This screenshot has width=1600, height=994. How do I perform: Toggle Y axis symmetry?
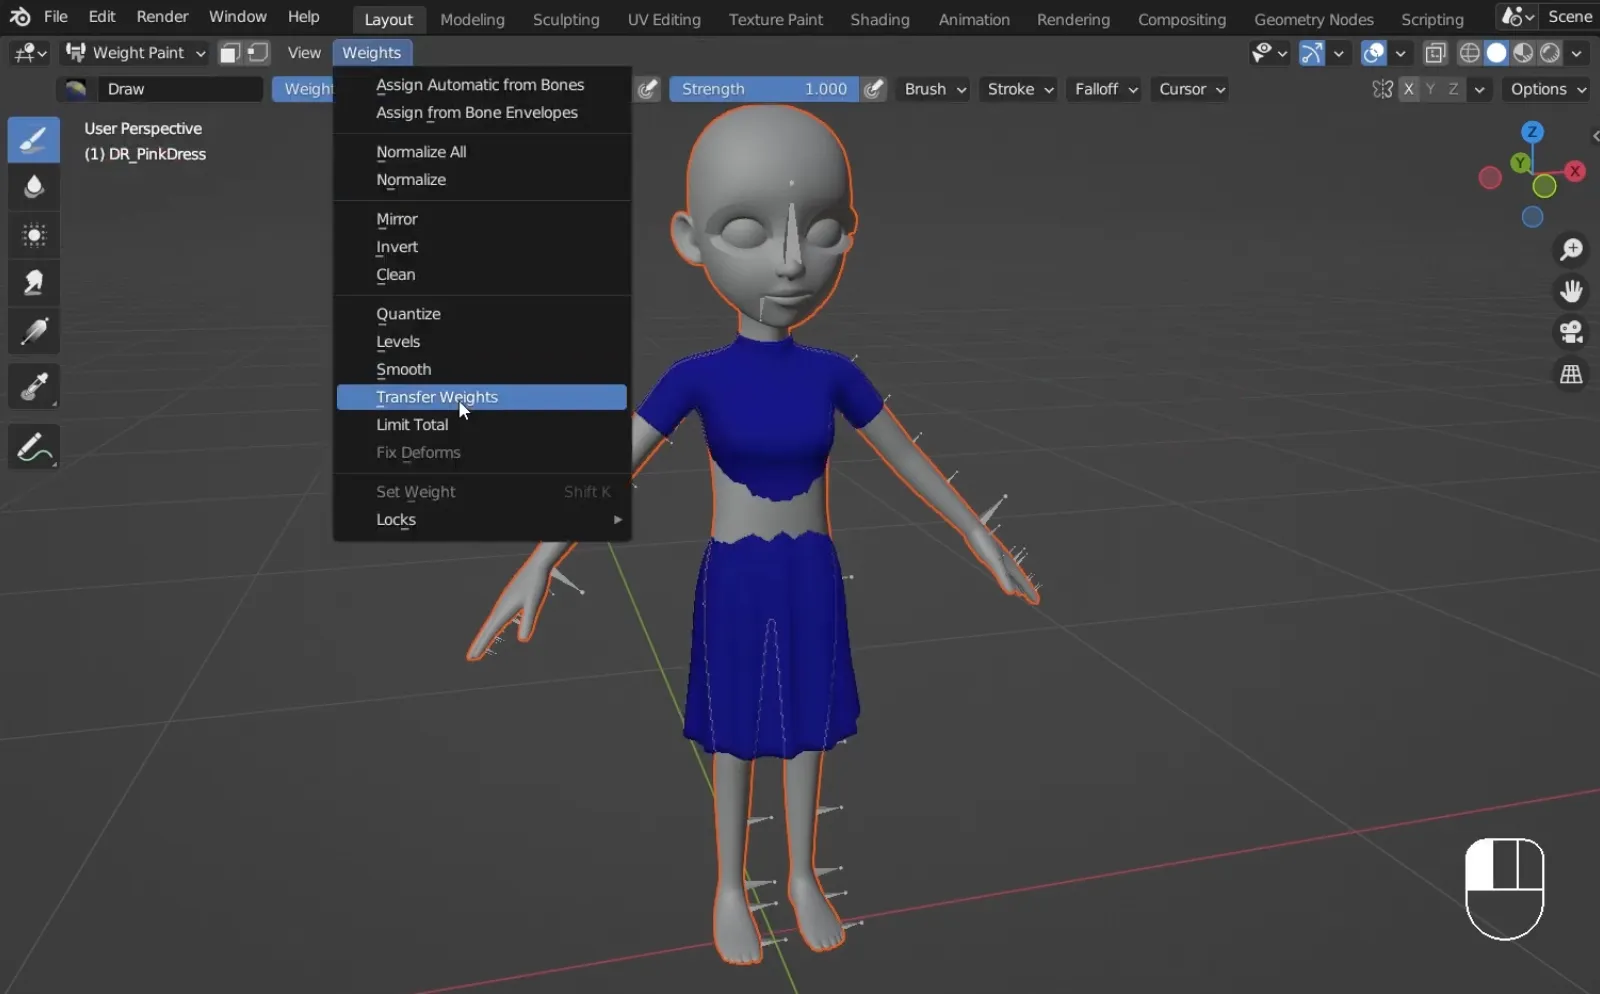1430,89
